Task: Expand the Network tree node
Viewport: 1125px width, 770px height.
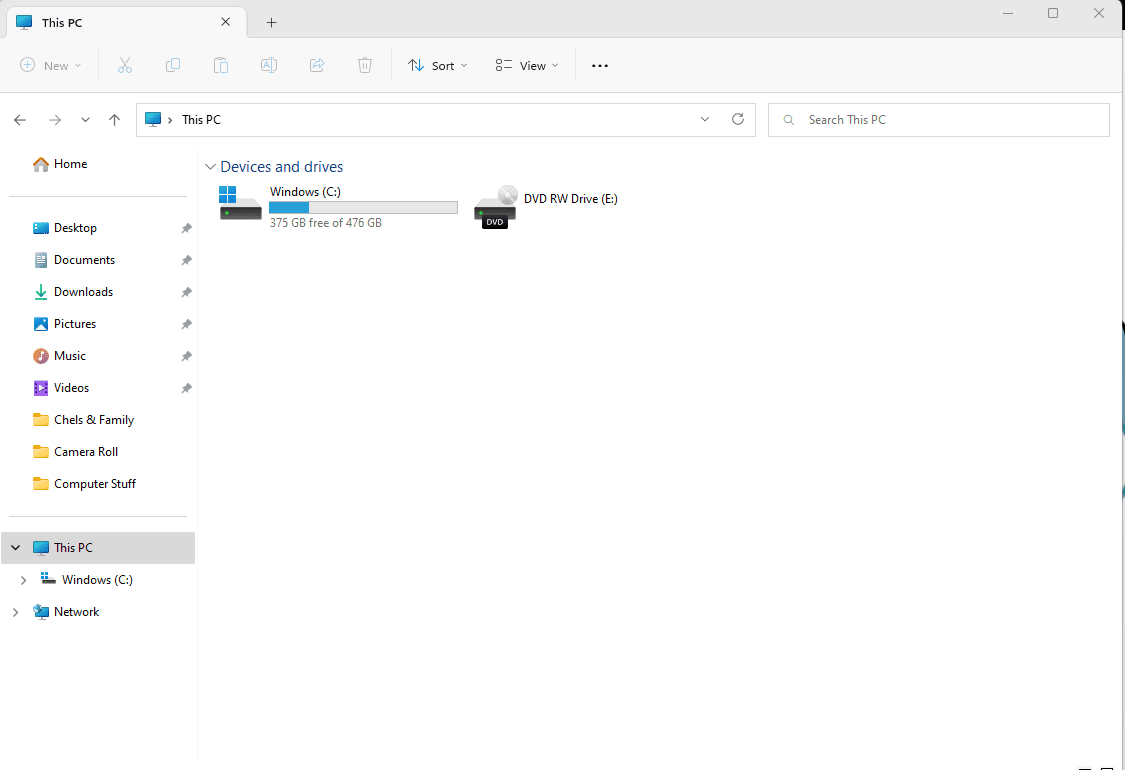Action: [15, 612]
